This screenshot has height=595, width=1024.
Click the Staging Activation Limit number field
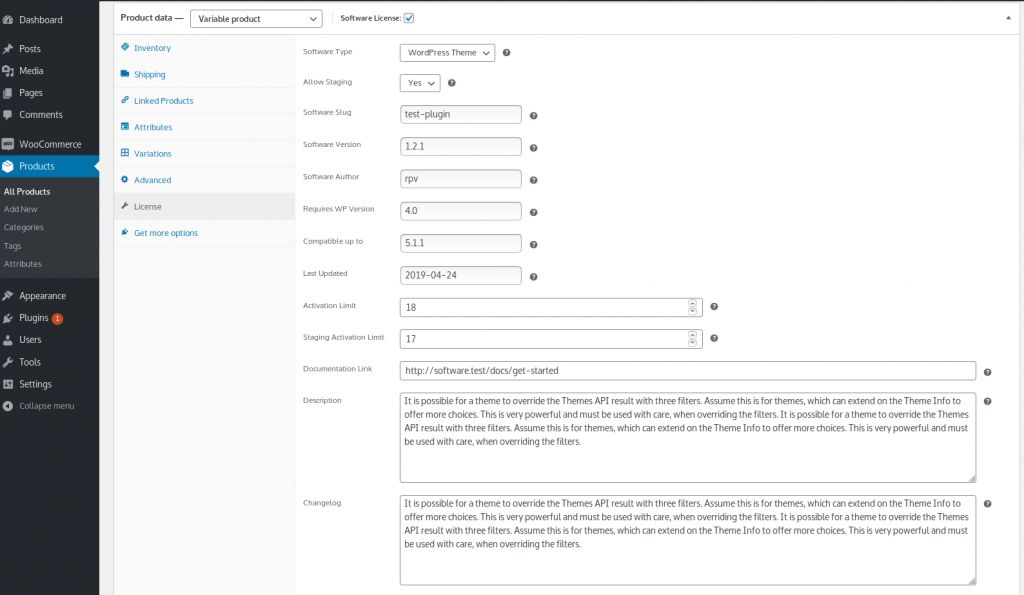click(551, 338)
